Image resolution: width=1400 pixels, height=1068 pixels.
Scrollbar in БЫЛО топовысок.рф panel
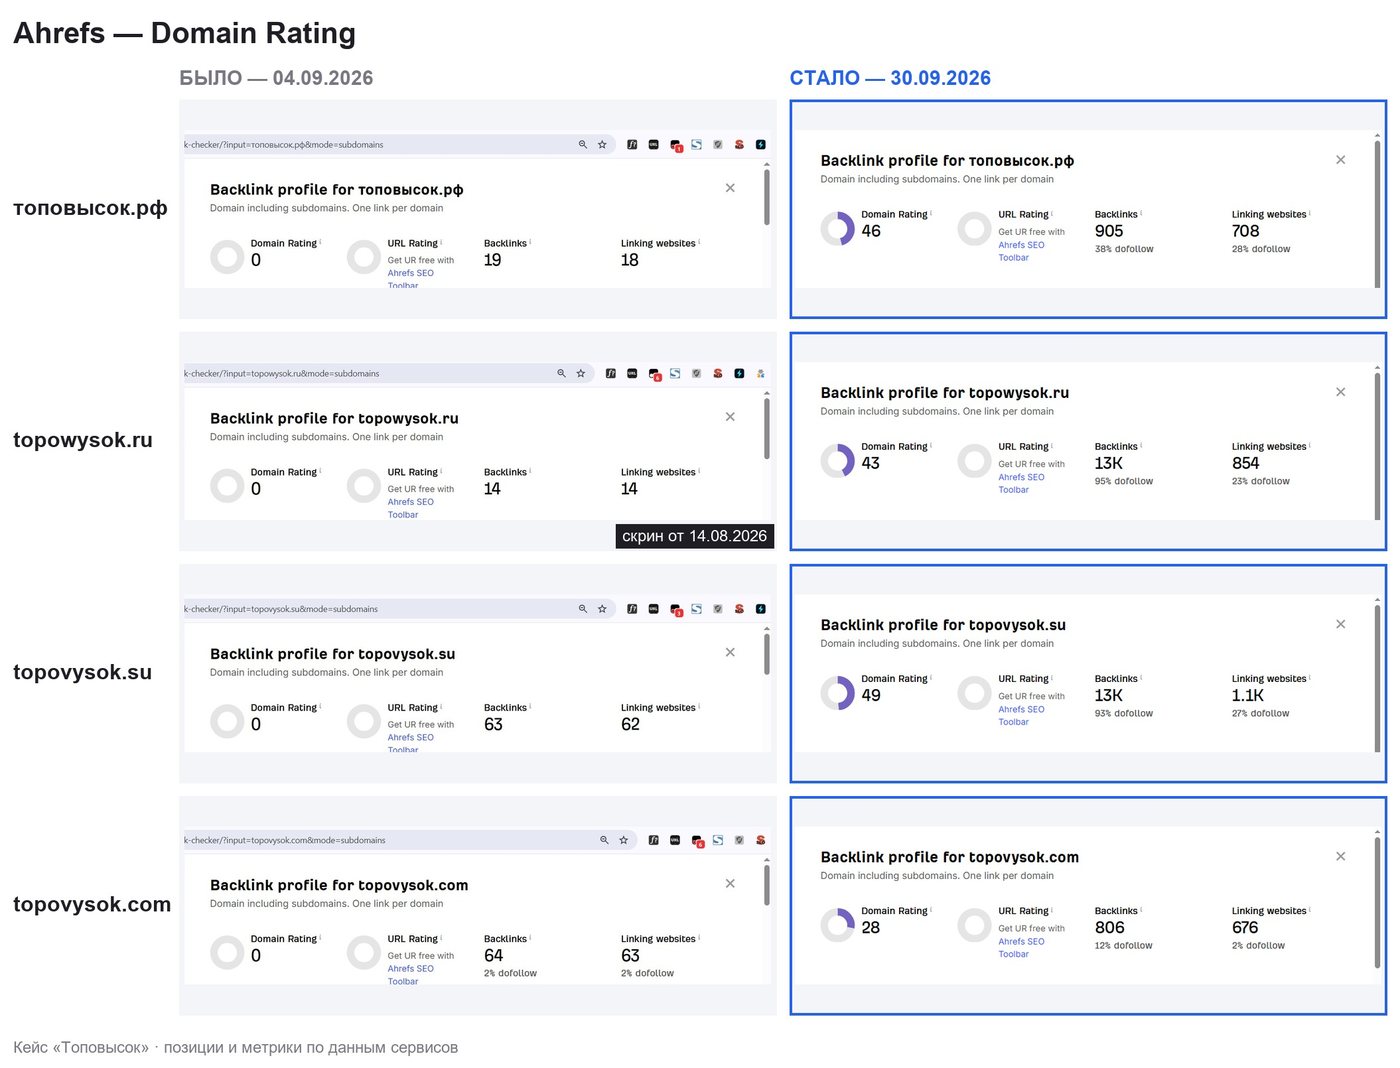[x=767, y=197]
